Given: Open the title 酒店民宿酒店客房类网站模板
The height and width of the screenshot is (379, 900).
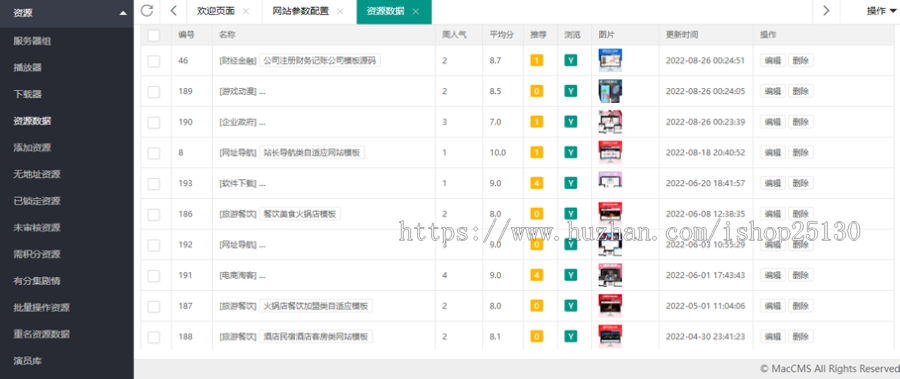Looking at the screenshot, I should 316,337.
